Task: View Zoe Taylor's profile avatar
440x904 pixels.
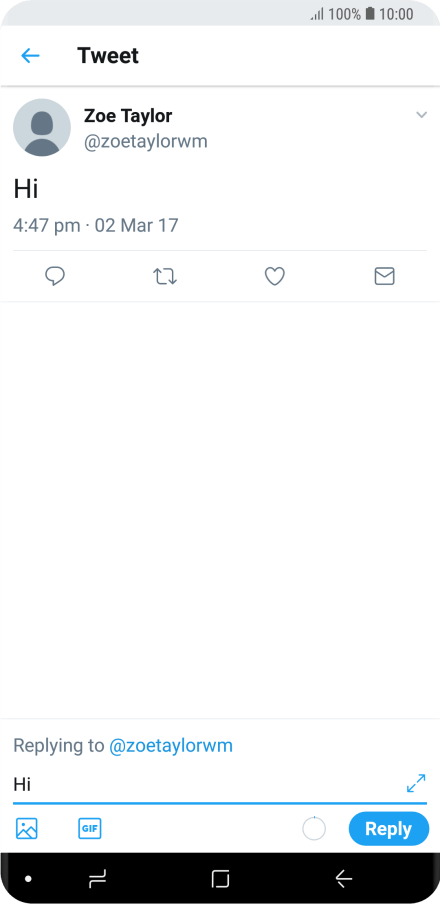Action: [x=42, y=127]
